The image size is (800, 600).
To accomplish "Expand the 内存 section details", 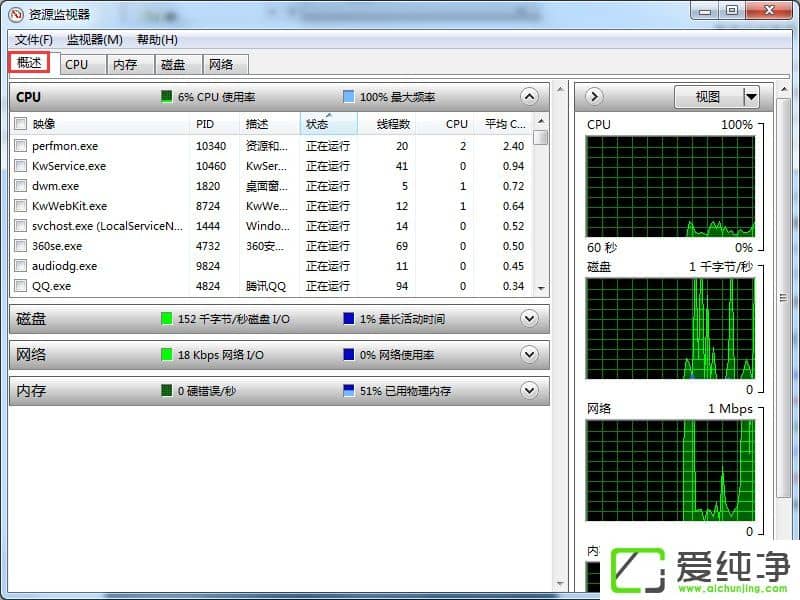I will point(529,390).
